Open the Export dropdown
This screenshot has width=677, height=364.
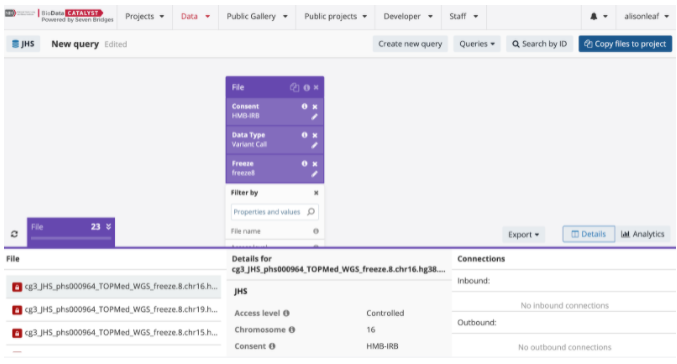coord(523,234)
